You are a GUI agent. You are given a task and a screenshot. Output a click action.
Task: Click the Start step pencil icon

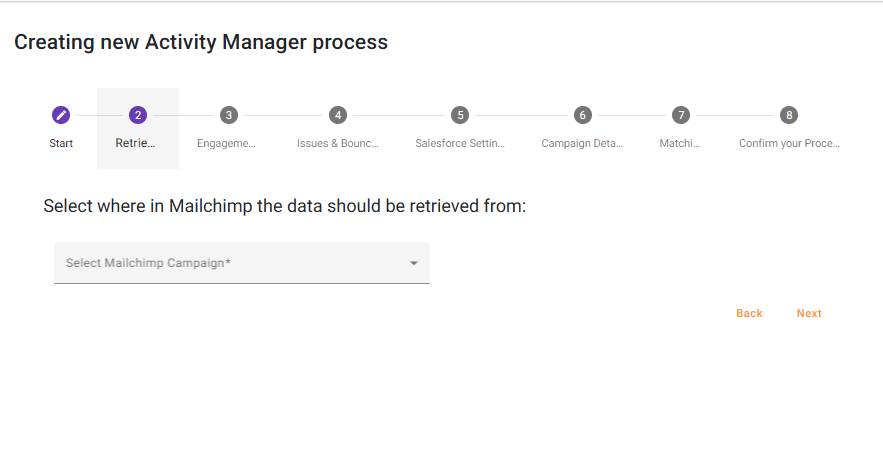61,115
